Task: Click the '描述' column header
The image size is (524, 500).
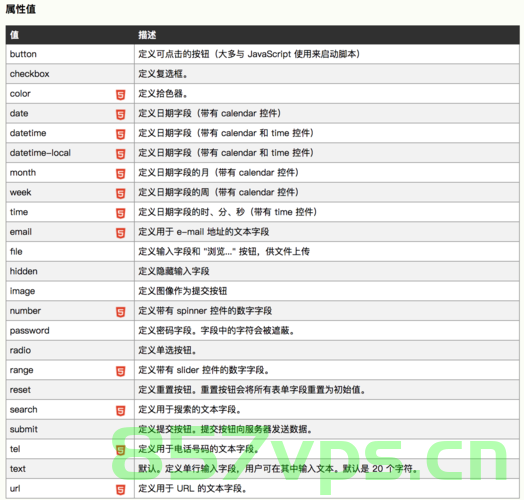Action: (147, 35)
